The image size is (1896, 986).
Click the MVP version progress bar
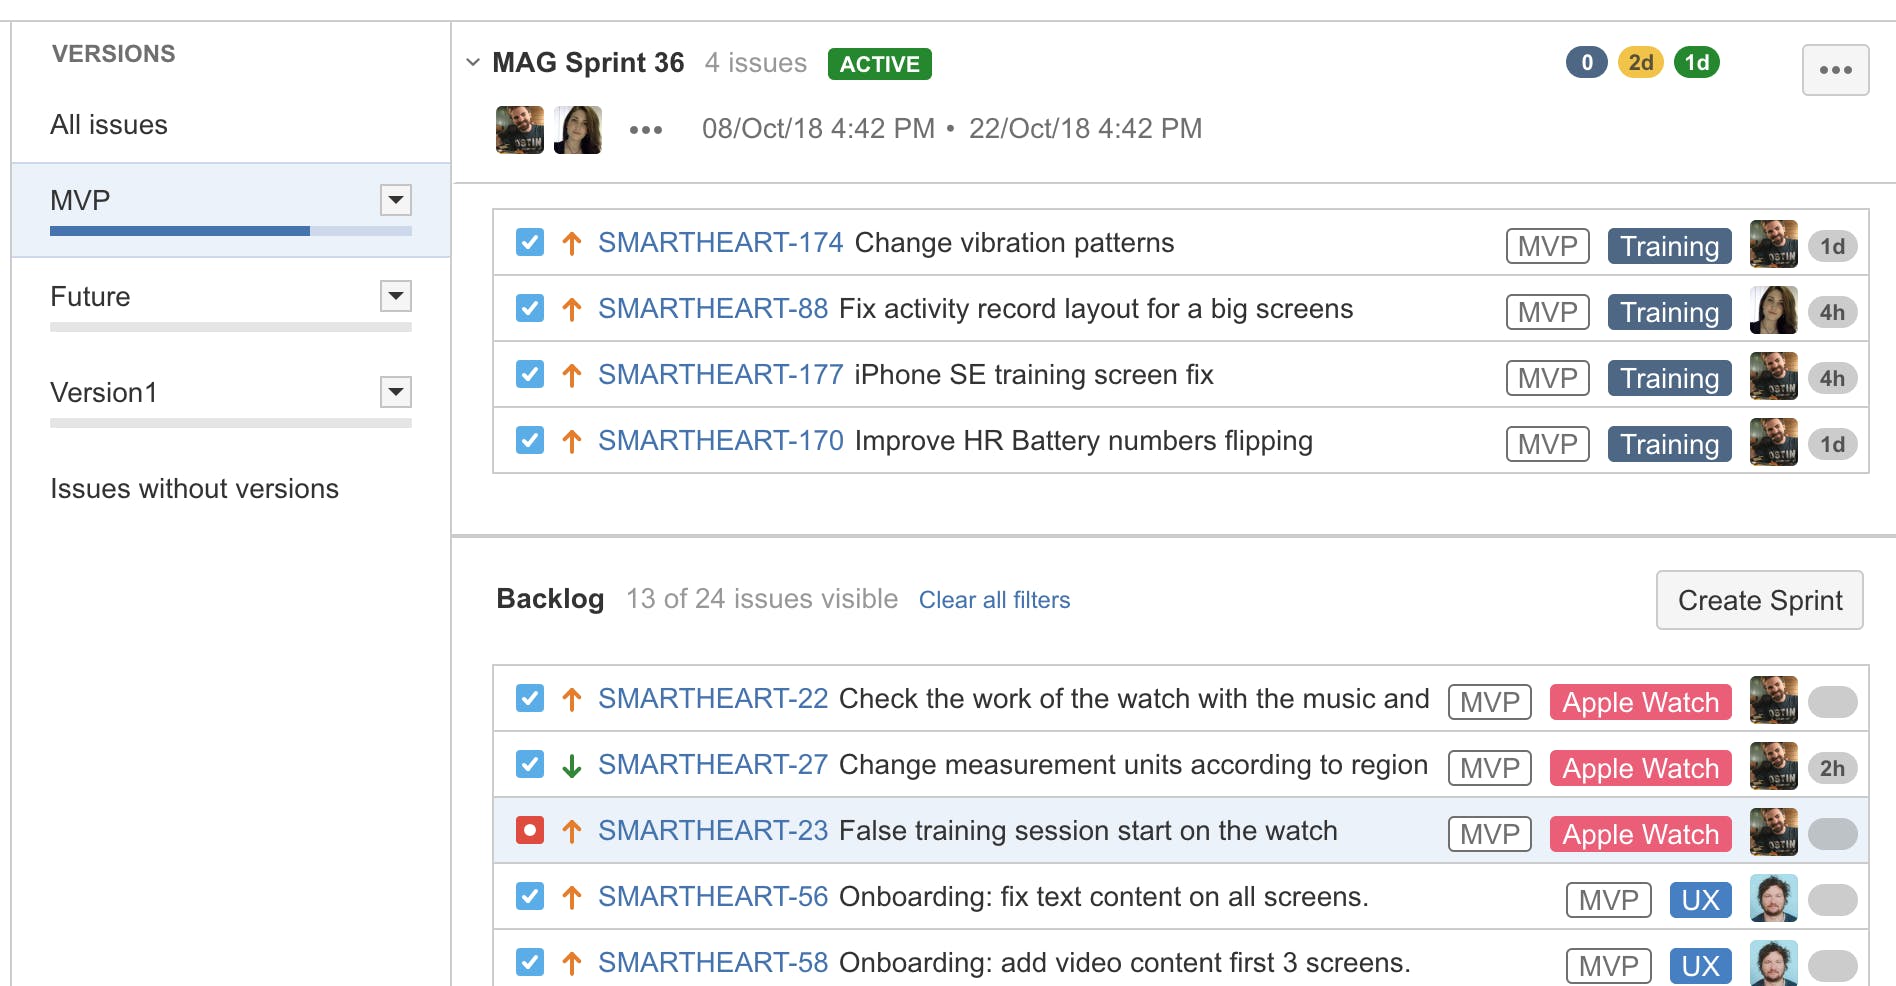point(231,231)
